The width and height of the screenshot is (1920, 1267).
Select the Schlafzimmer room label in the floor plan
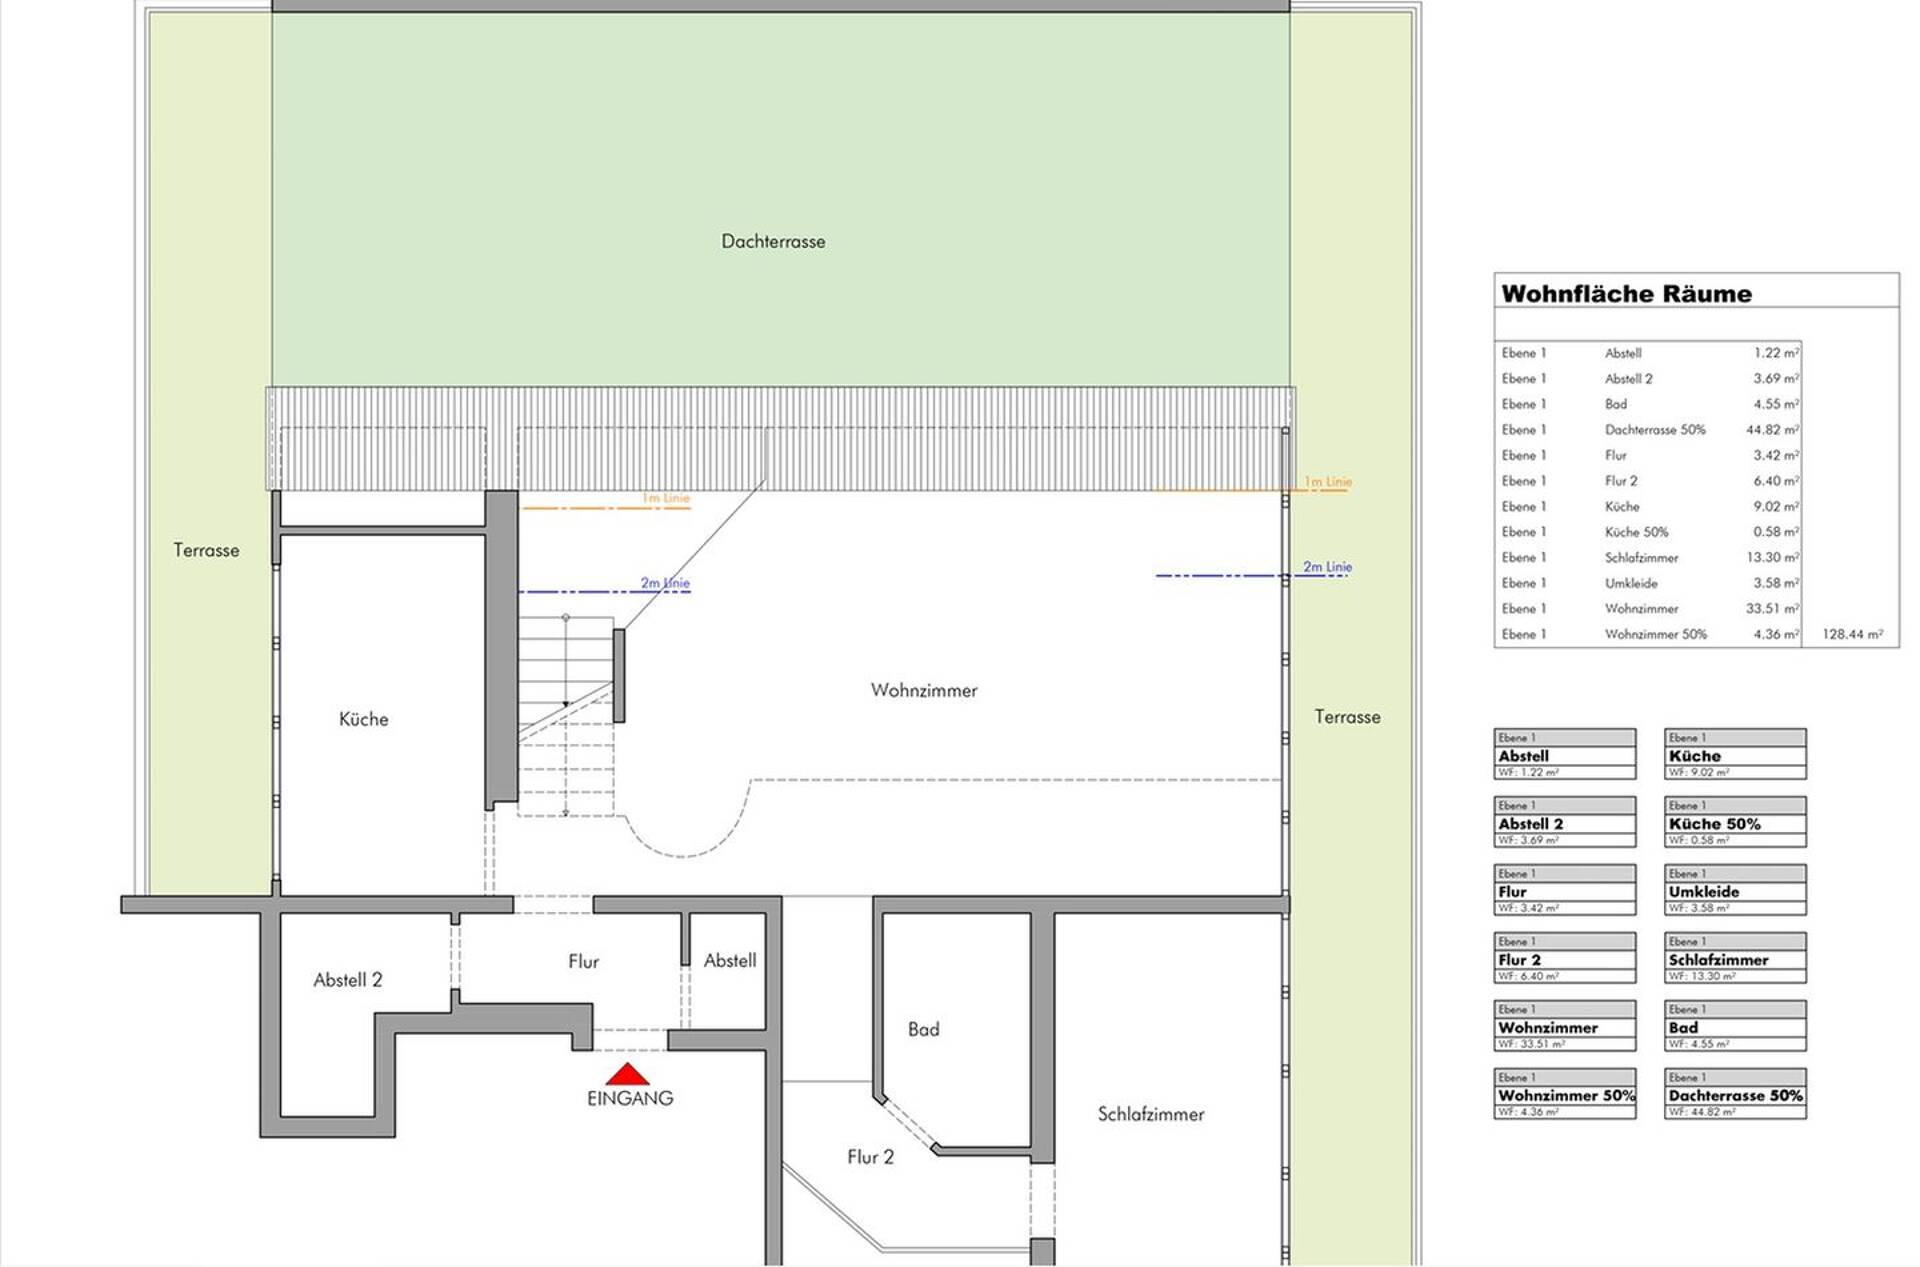[x=1151, y=1114]
